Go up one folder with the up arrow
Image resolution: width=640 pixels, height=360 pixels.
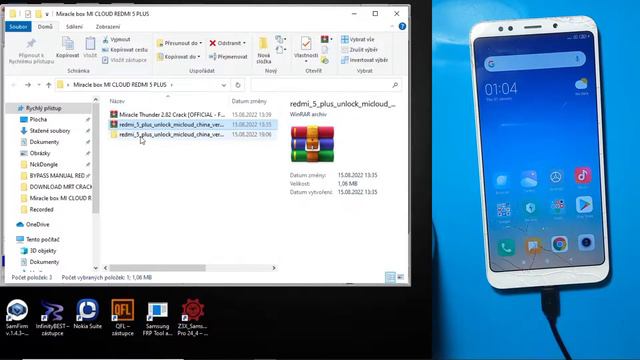pyautogui.click(x=49, y=85)
